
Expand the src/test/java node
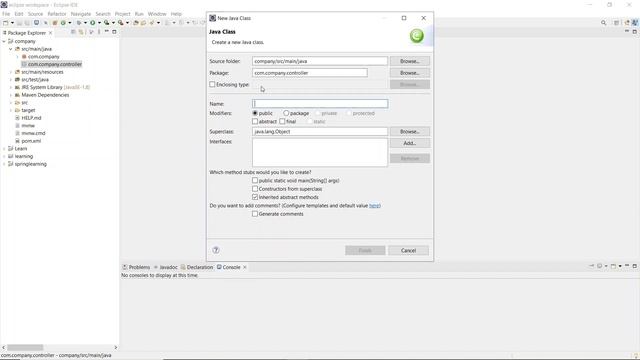(11, 80)
